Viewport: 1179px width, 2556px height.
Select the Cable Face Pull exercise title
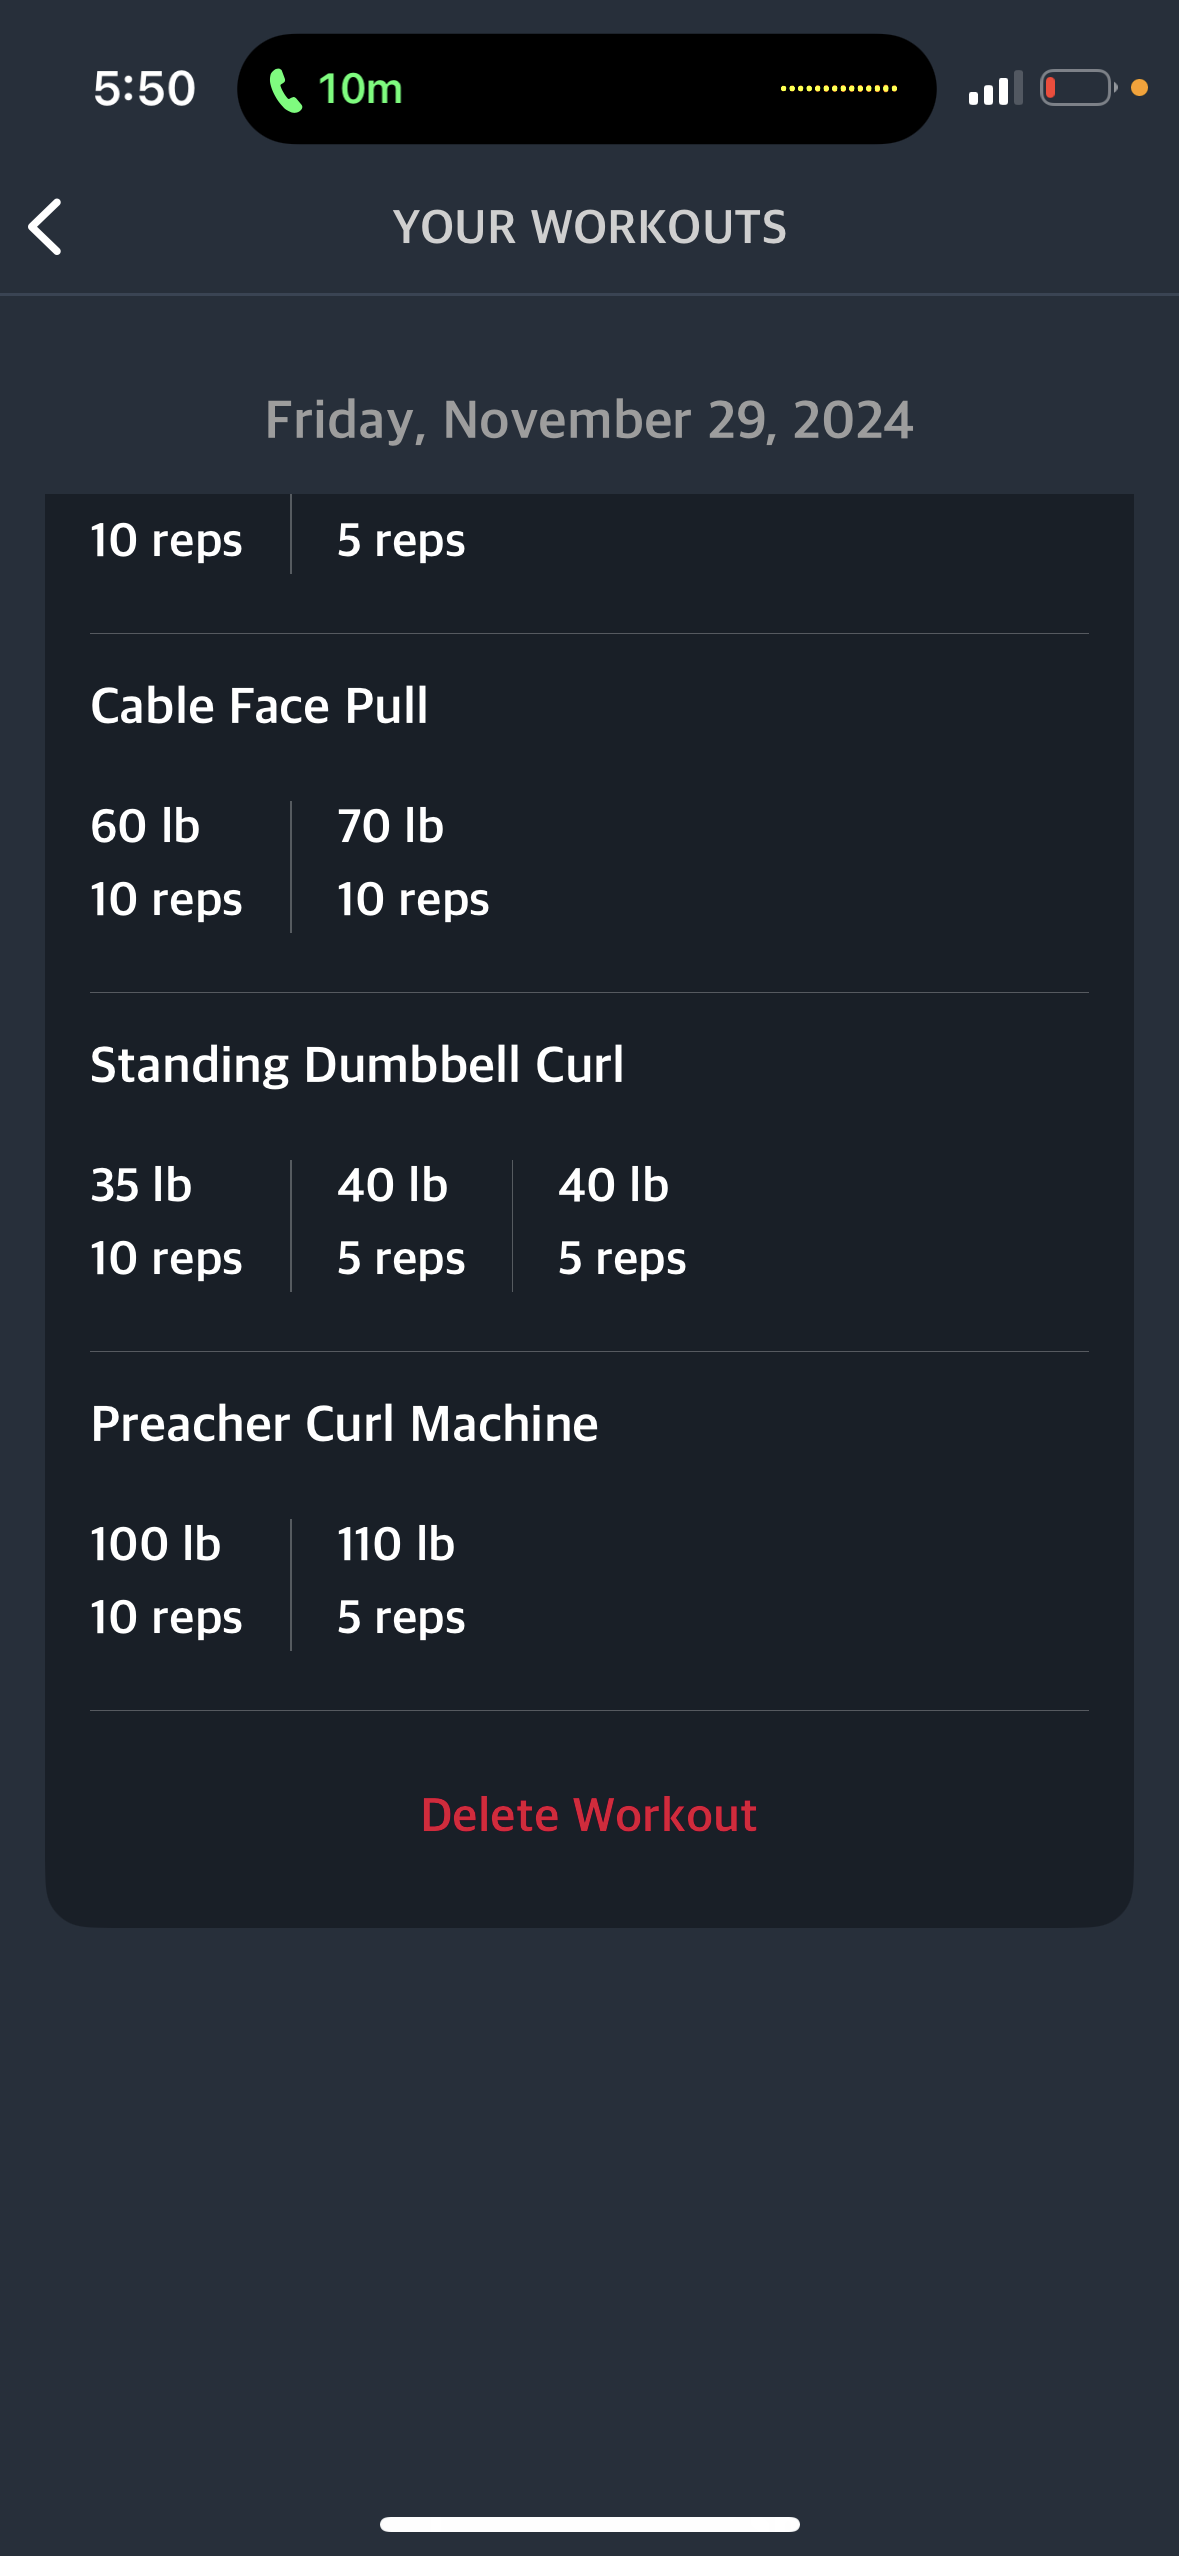point(259,706)
